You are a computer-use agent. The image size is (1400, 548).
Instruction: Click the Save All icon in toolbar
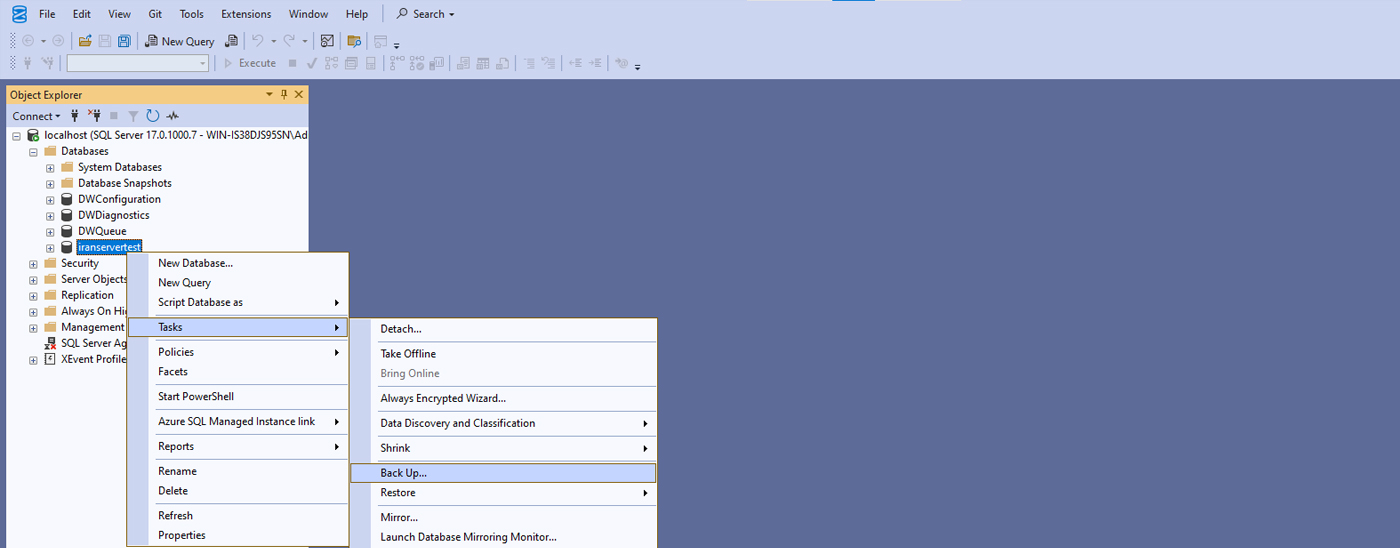pyautogui.click(x=124, y=41)
